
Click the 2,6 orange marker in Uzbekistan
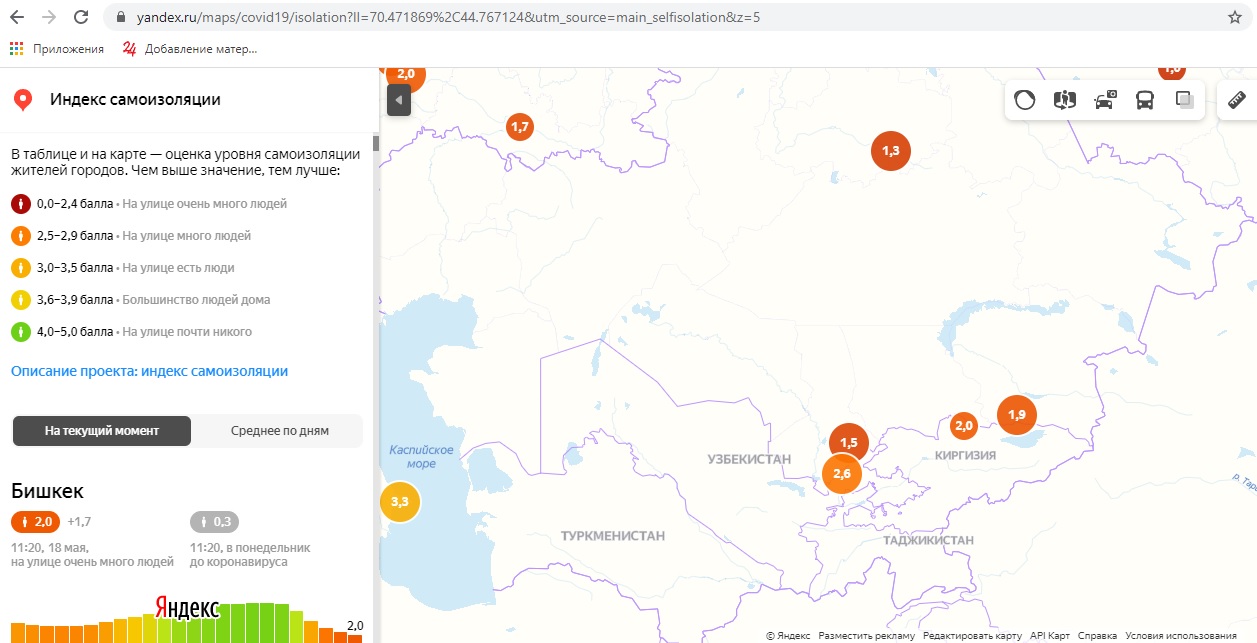click(841, 474)
